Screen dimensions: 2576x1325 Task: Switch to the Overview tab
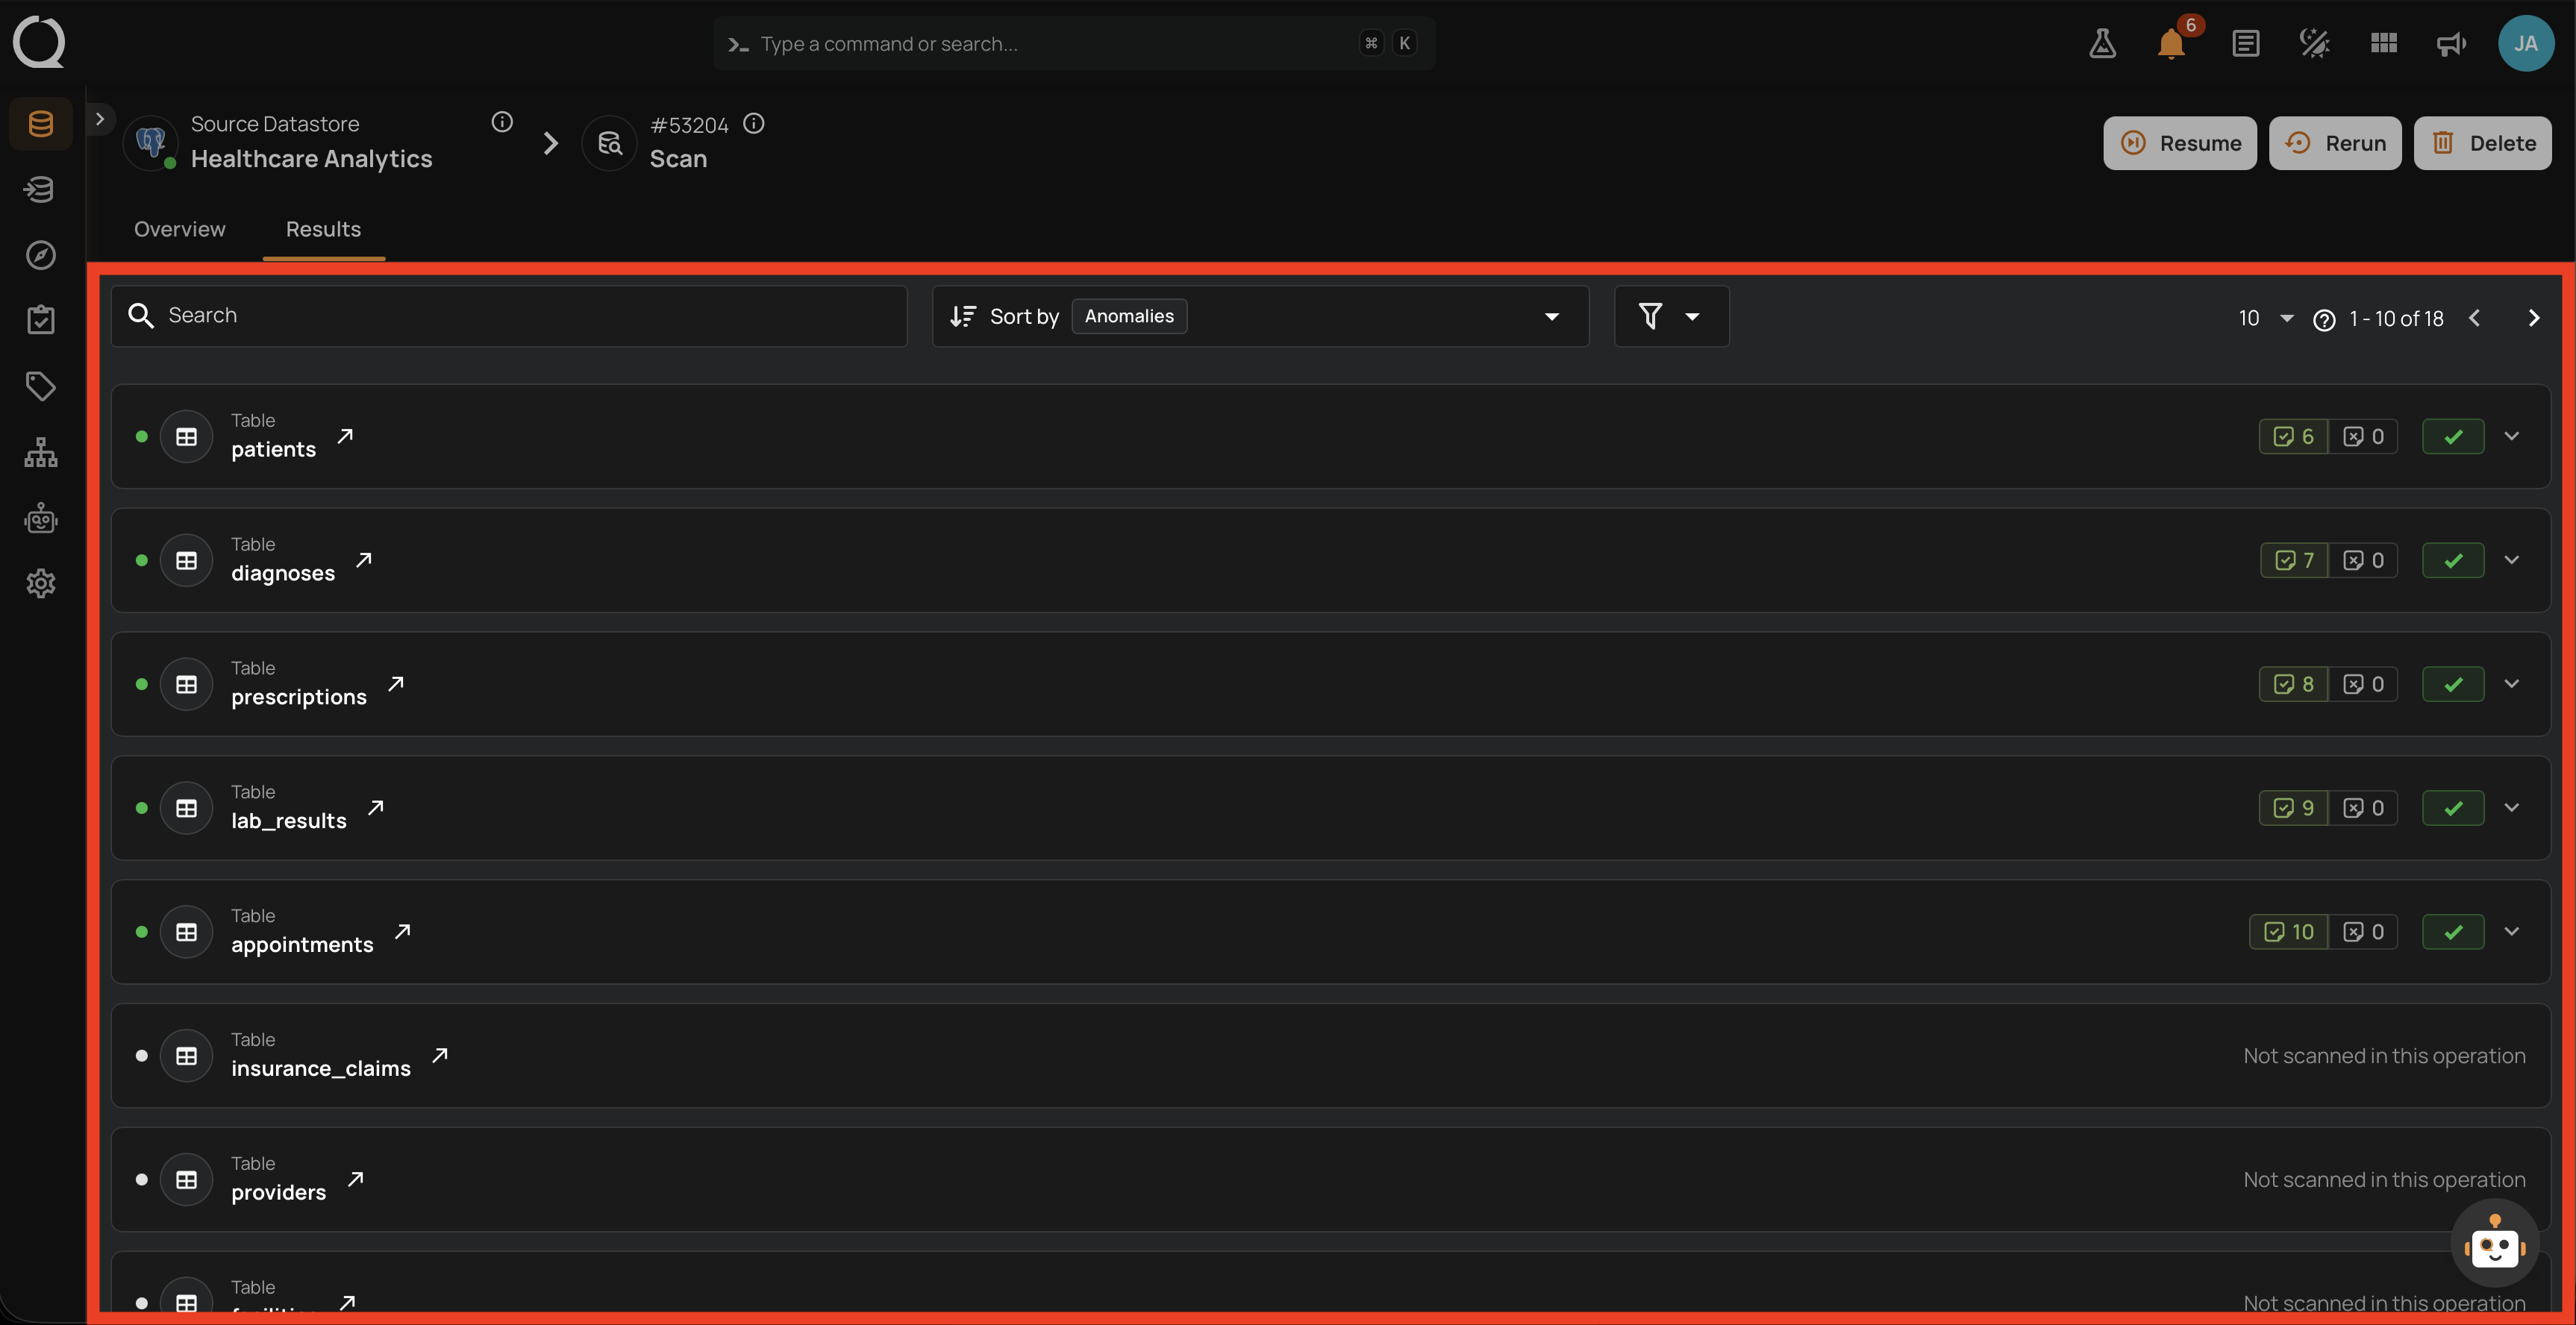(x=180, y=229)
